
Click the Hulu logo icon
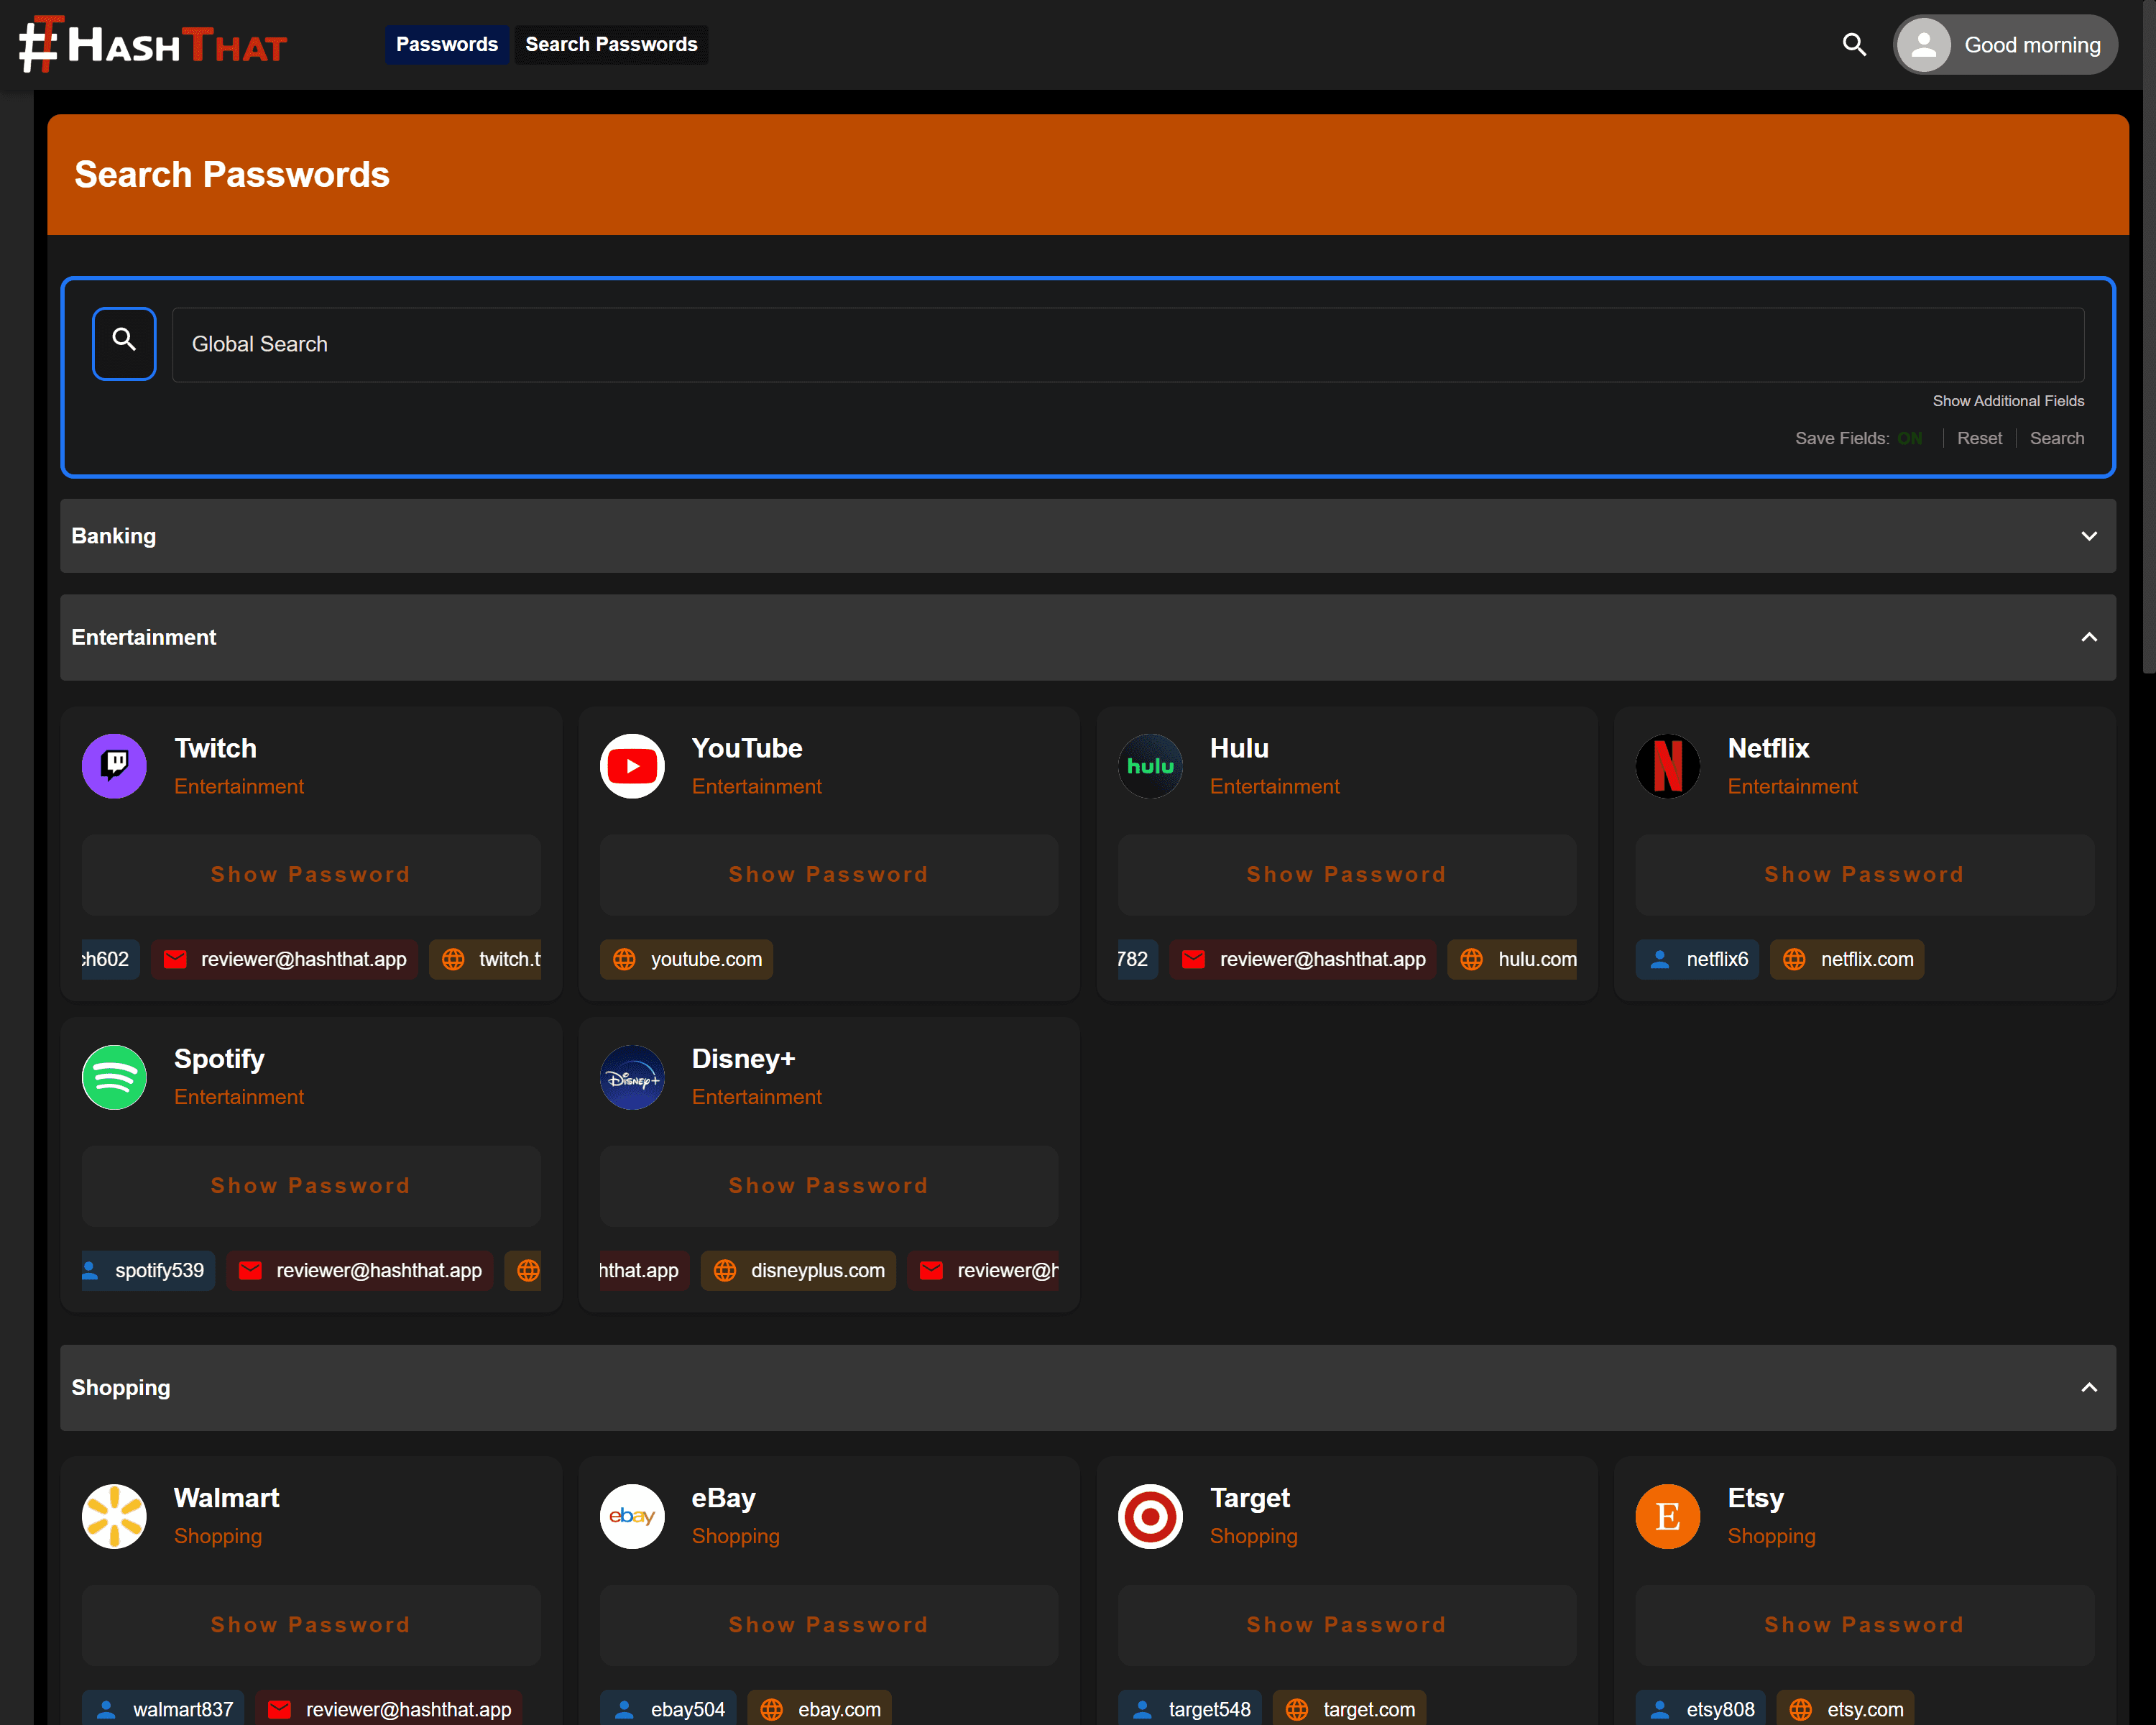pos(1150,766)
